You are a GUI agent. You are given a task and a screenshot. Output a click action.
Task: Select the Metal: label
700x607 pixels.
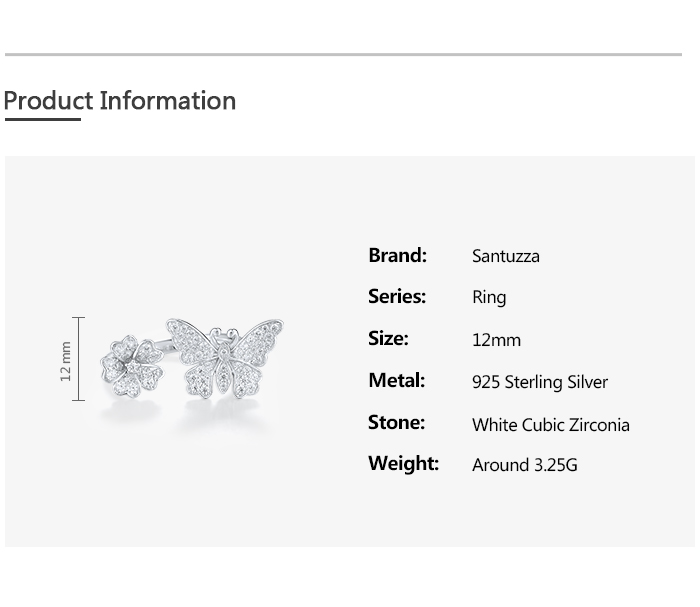pyautogui.click(x=396, y=381)
